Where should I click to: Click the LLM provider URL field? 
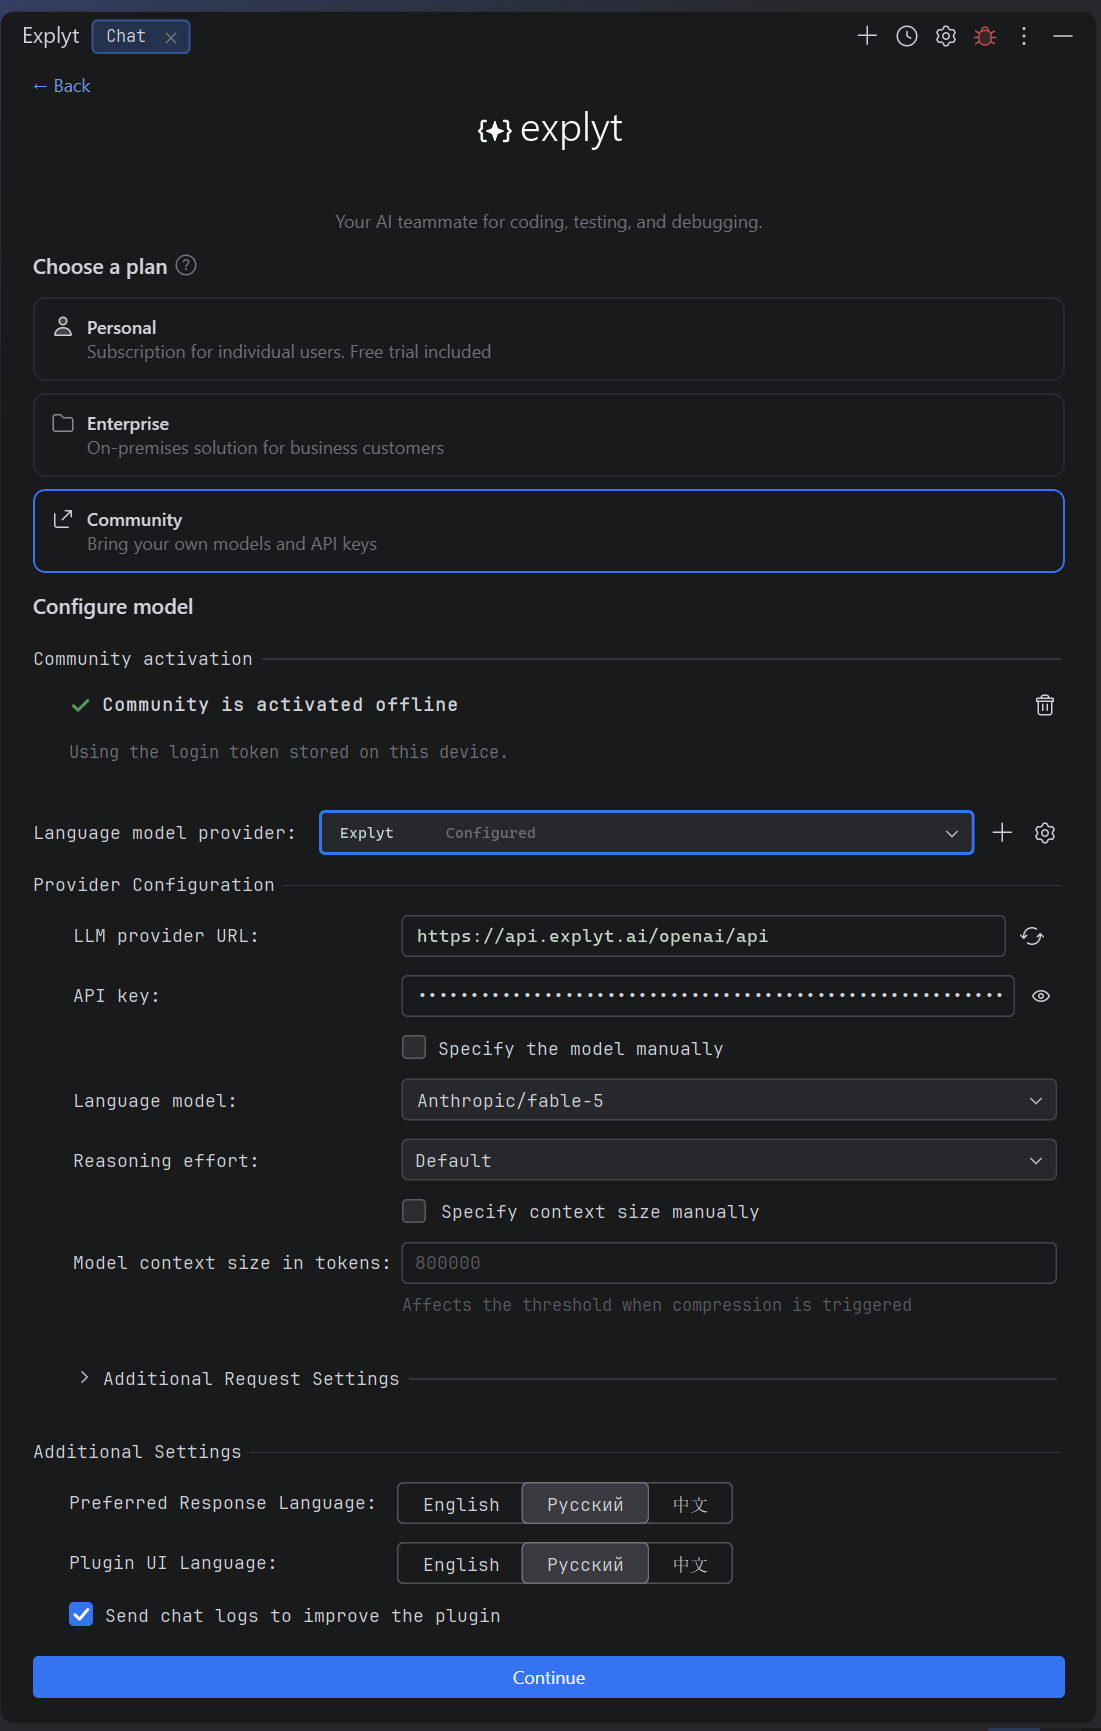coord(703,936)
